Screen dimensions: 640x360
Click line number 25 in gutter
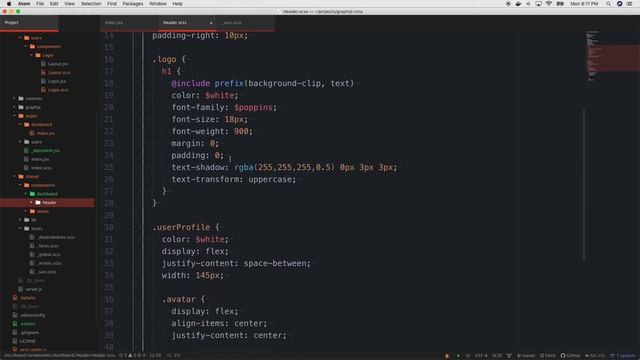[108, 167]
